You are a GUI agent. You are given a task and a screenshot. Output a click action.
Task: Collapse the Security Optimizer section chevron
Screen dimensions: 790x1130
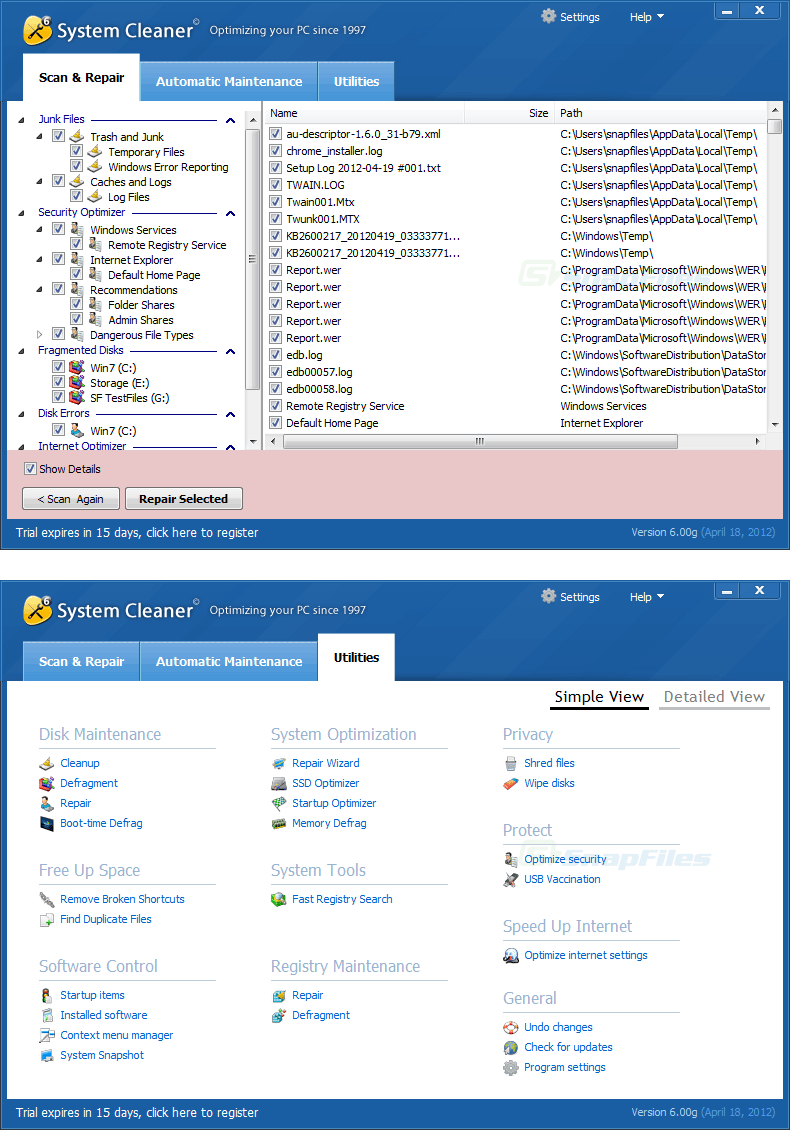click(x=231, y=213)
